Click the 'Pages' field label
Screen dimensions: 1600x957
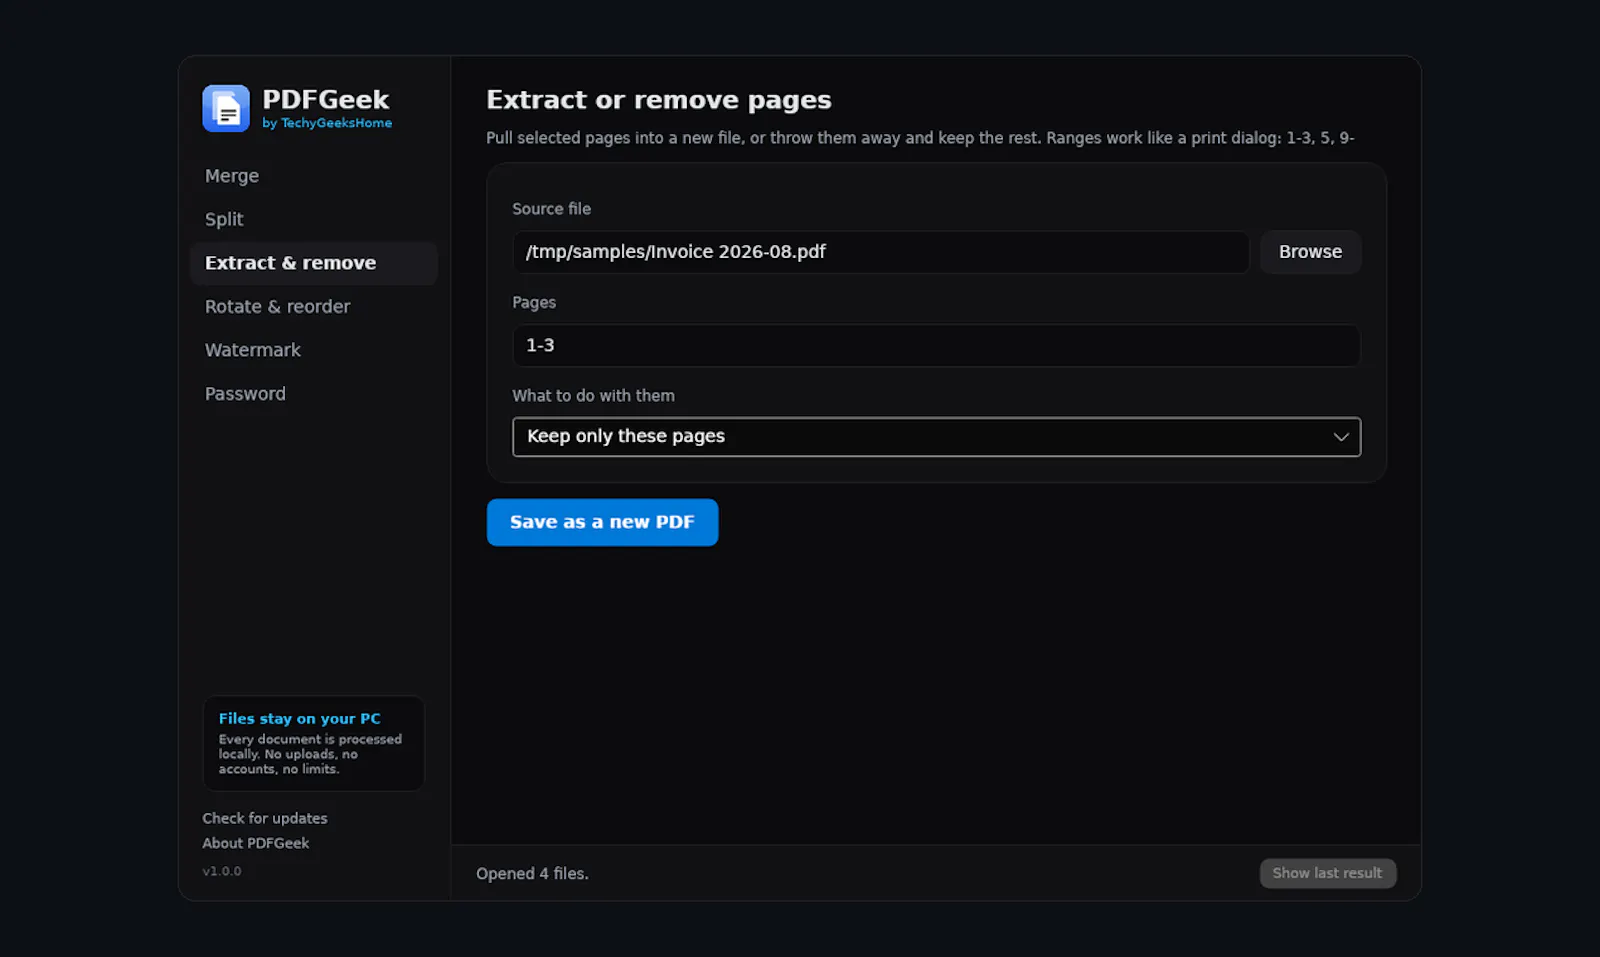tap(534, 302)
